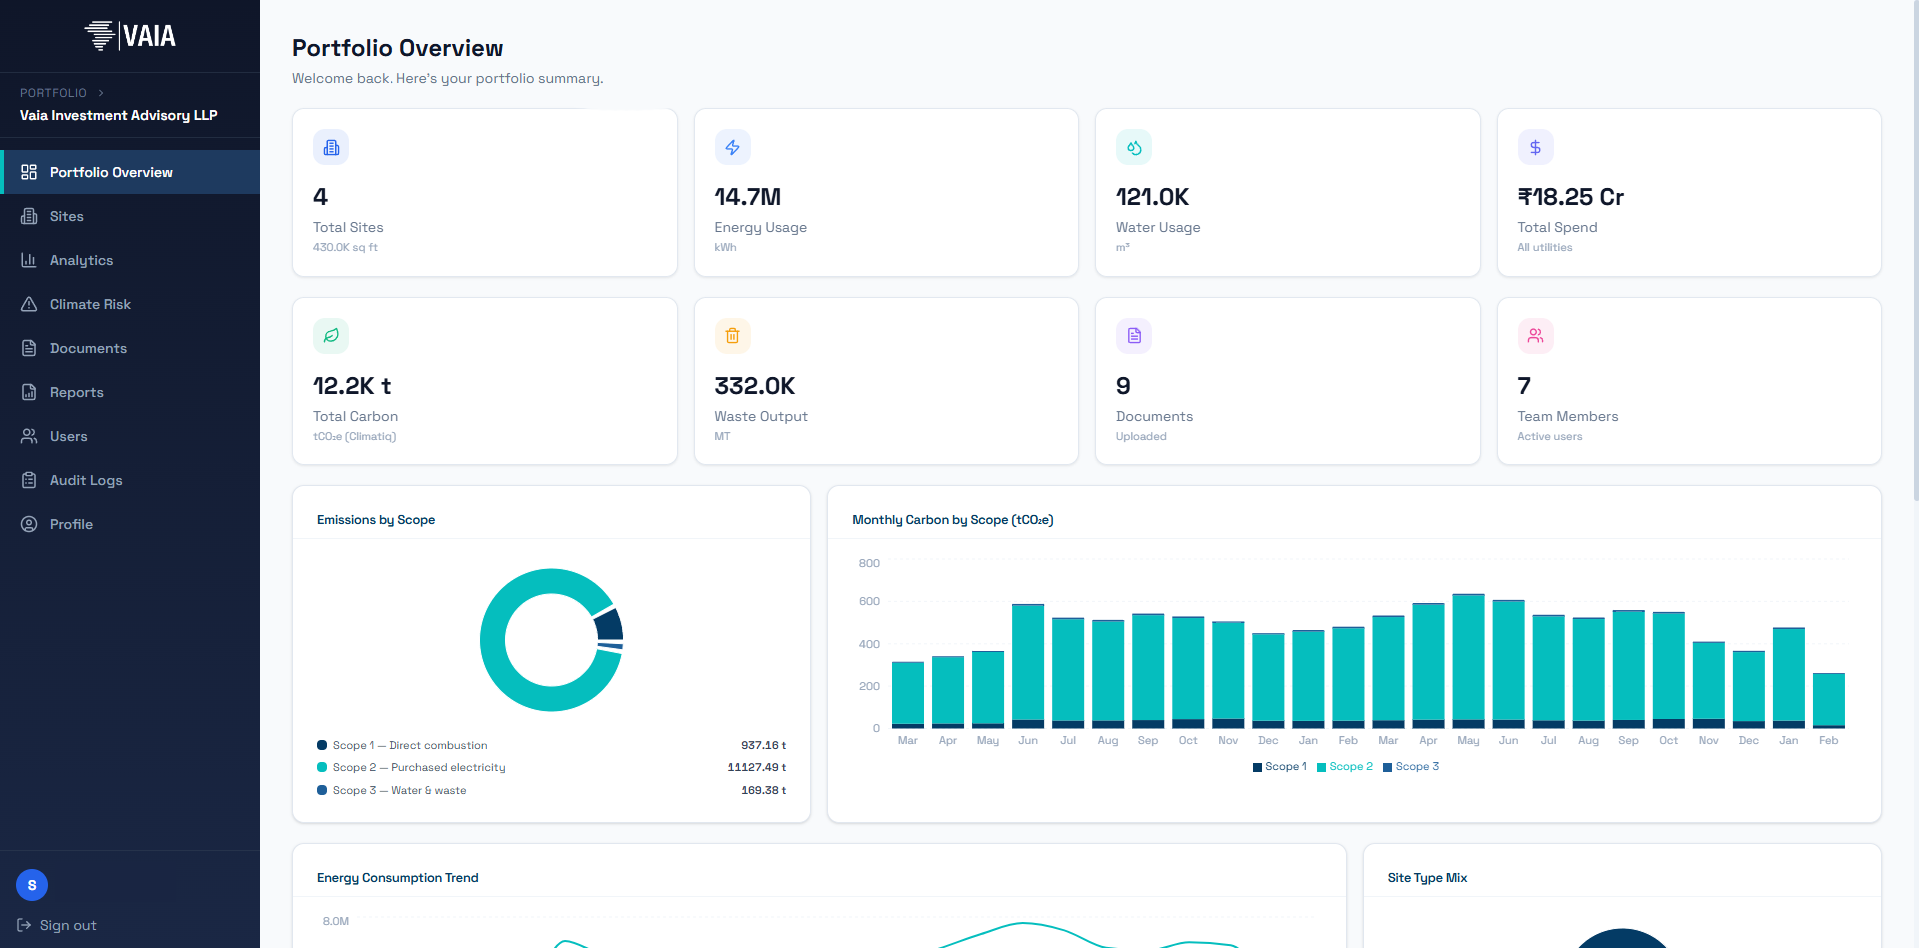Viewport: 1919px width, 948px height.
Task: Open Audit Logs in sidebar
Action: pos(86,480)
